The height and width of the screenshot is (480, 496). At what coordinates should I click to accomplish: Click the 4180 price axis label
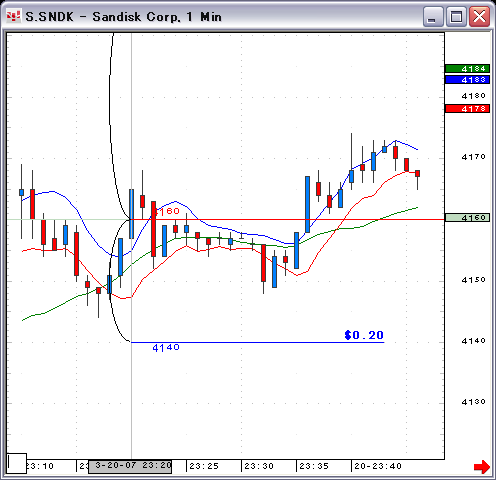(473, 96)
